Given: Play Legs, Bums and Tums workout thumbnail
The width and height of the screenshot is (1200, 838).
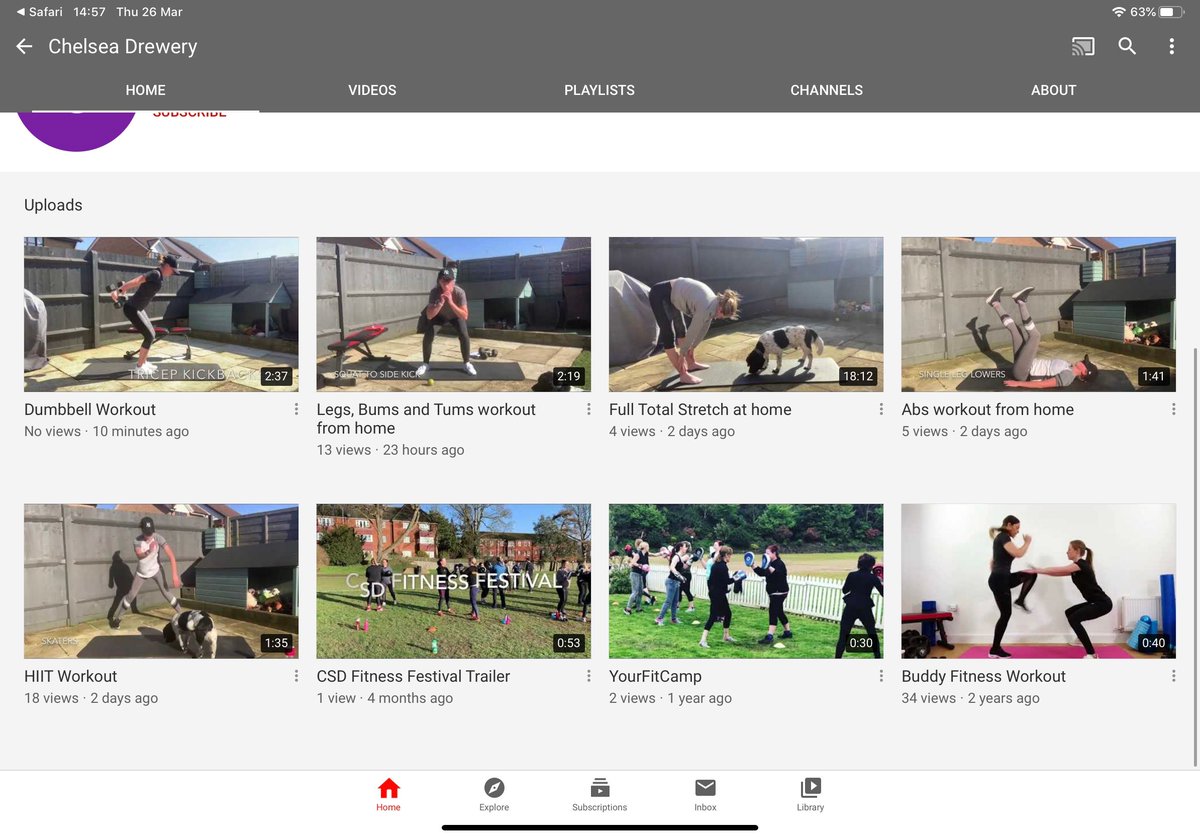Looking at the screenshot, I should (x=454, y=314).
